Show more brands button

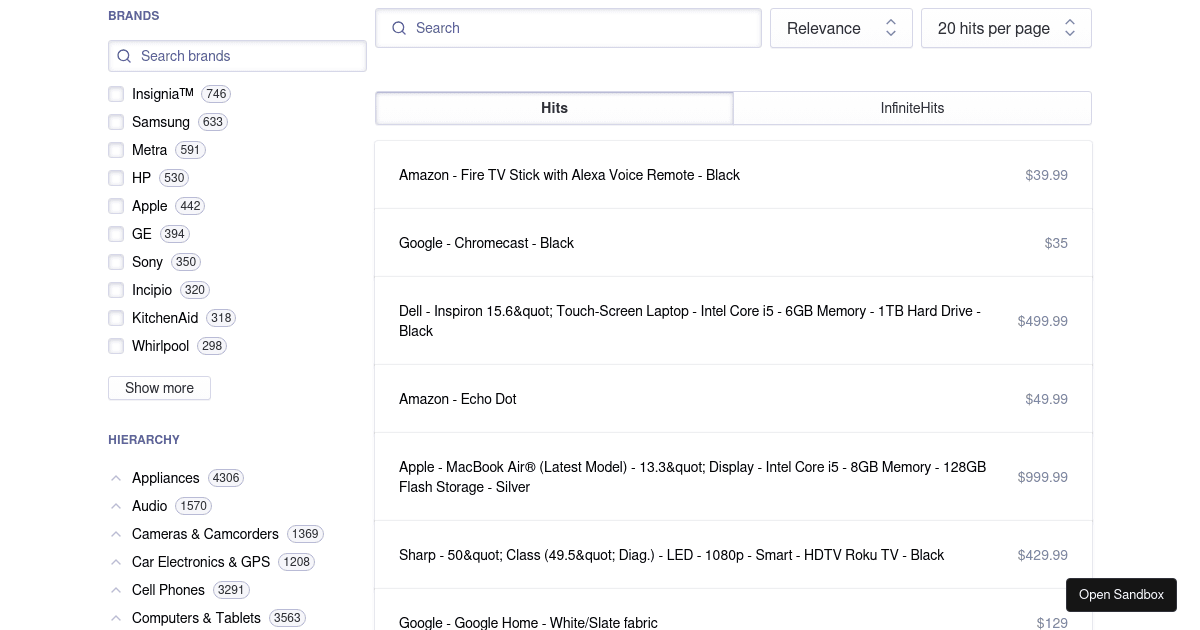coord(159,388)
